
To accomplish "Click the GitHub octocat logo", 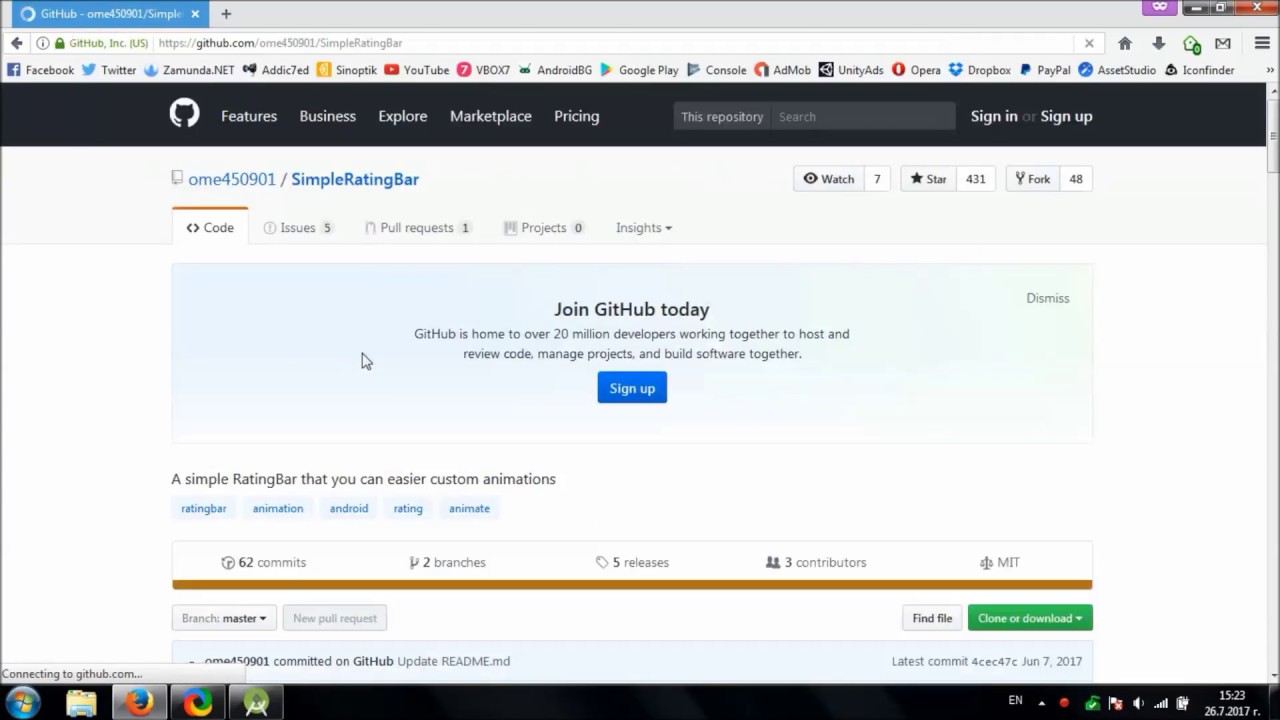I will tap(184, 115).
